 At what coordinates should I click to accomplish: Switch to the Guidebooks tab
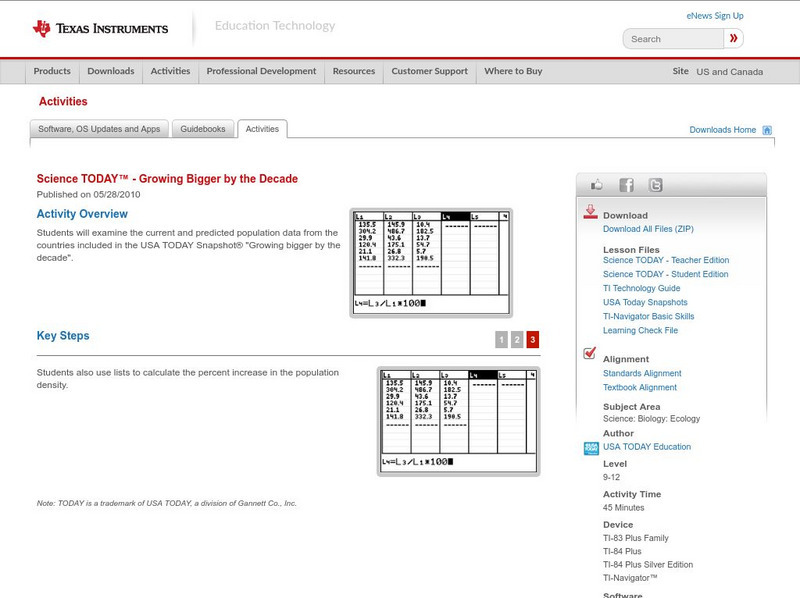(203, 129)
